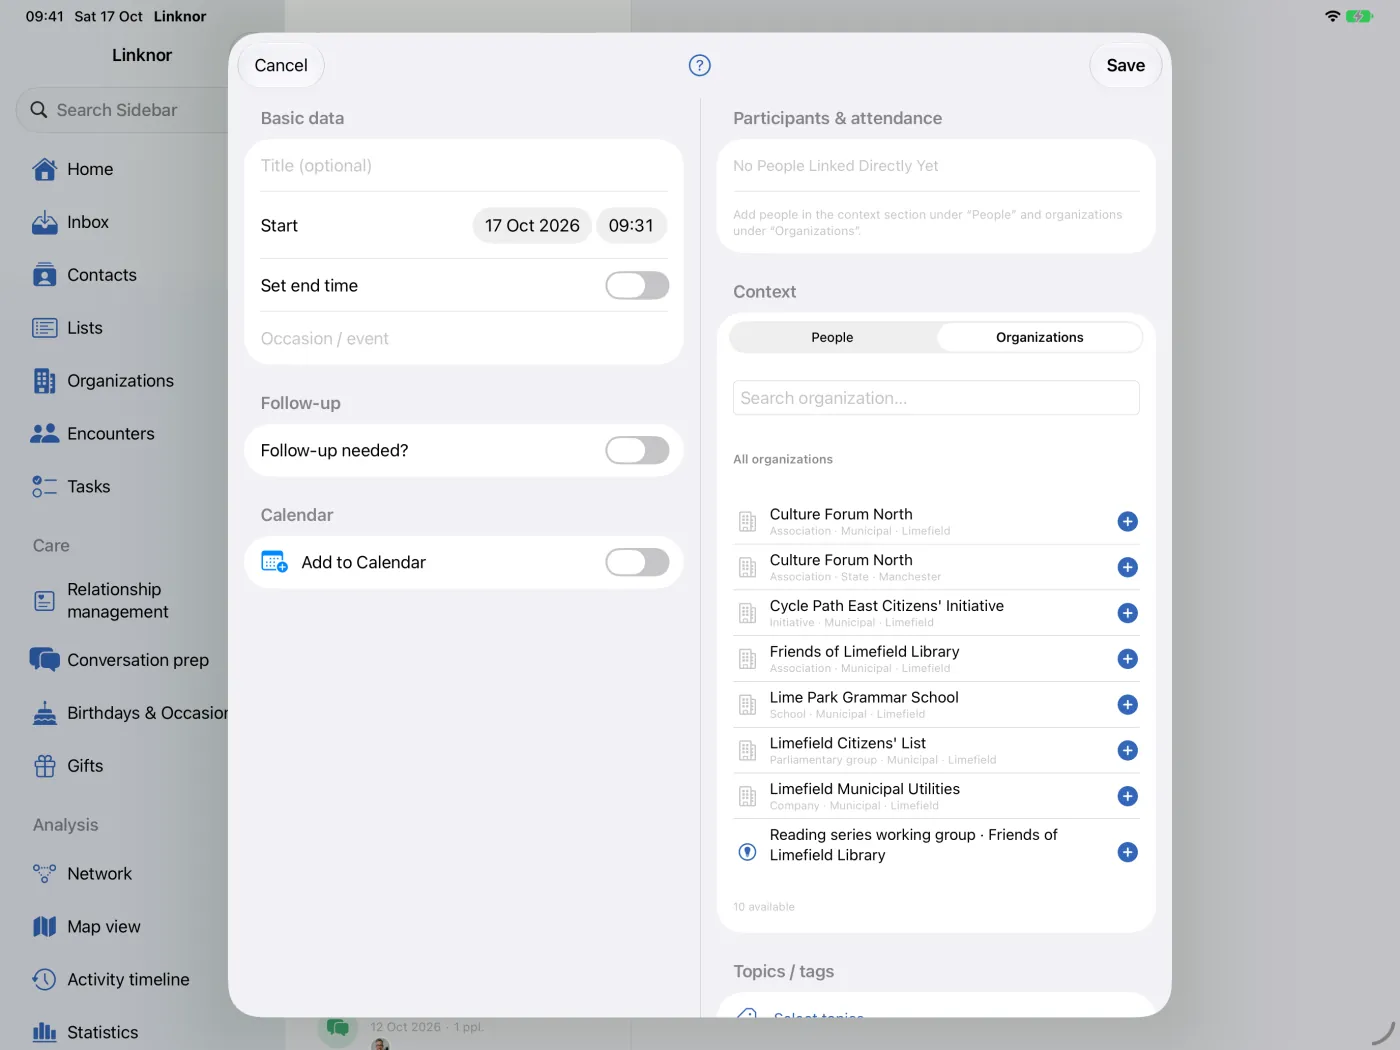Focus the Occasion / event field
The image size is (1400, 1050).
coord(464,339)
